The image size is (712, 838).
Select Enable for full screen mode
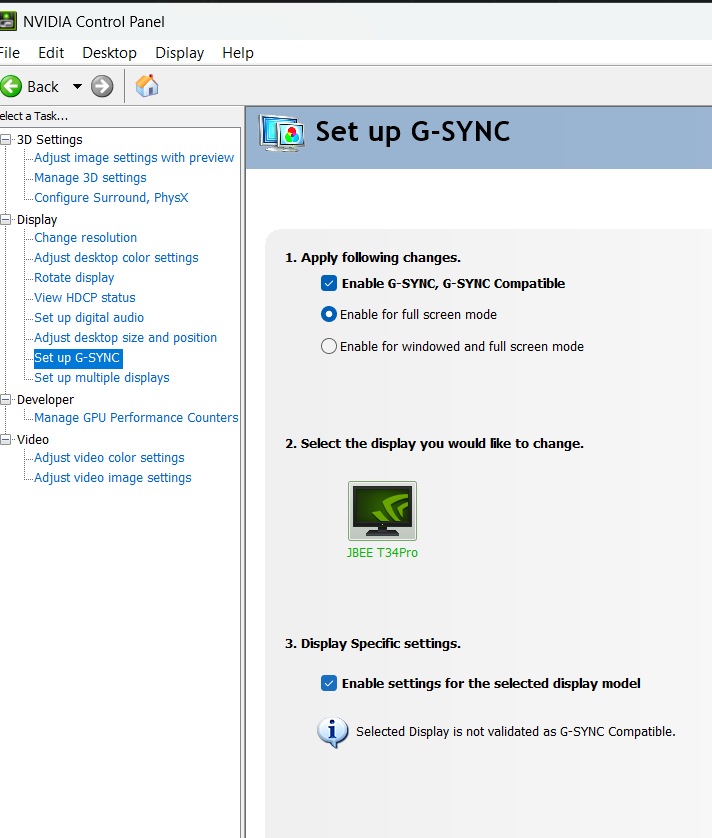pos(329,314)
